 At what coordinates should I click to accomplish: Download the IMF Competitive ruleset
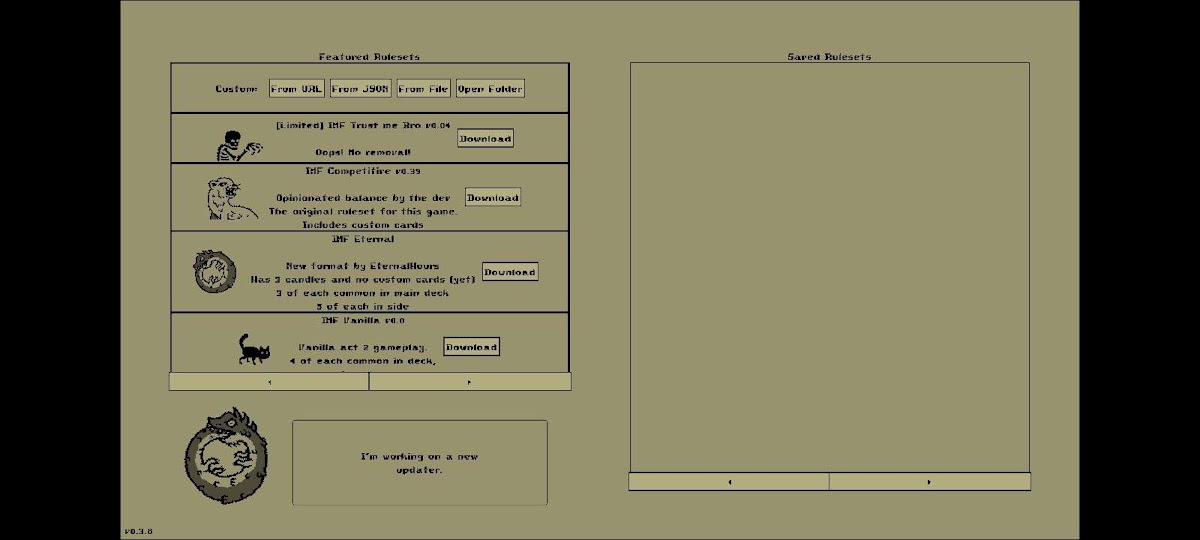(493, 197)
